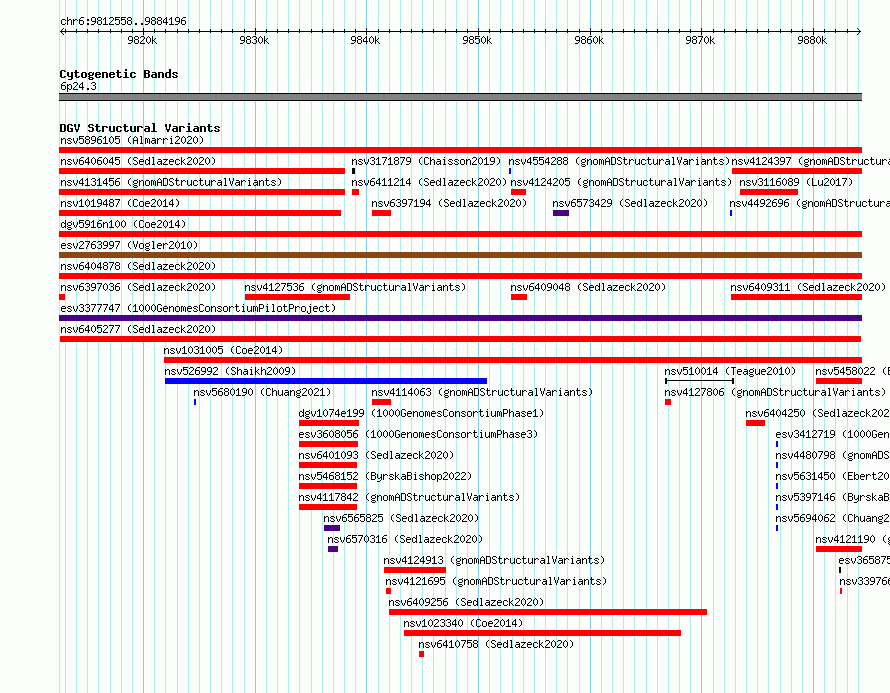The height and width of the screenshot is (693, 890).
Task: Select nsv6411214 (Sedlazeck2020) label
Action: 429,182
